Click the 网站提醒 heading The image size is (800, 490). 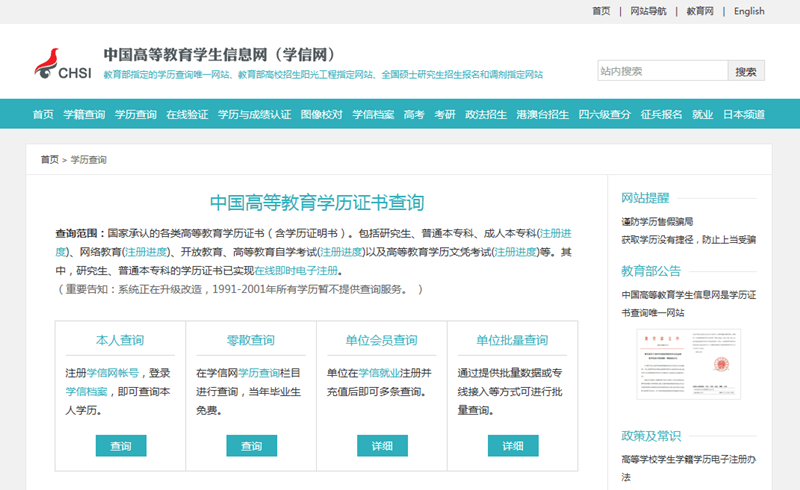click(645, 198)
